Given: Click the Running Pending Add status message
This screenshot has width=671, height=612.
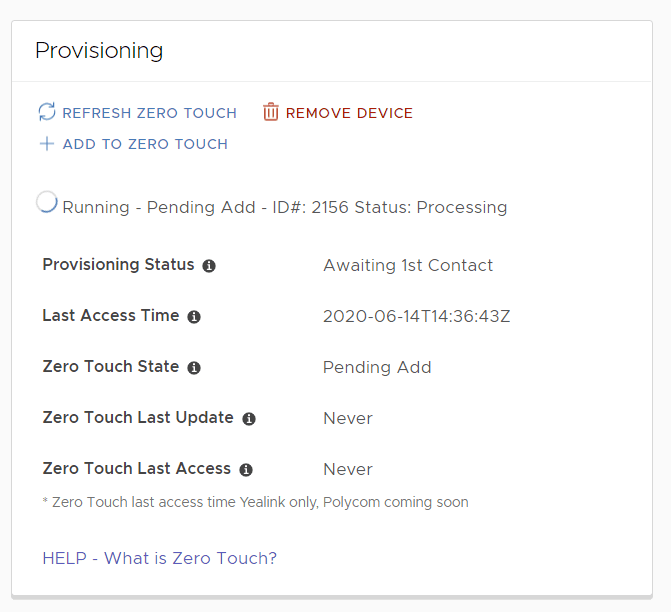Looking at the screenshot, I should point(285,208).
